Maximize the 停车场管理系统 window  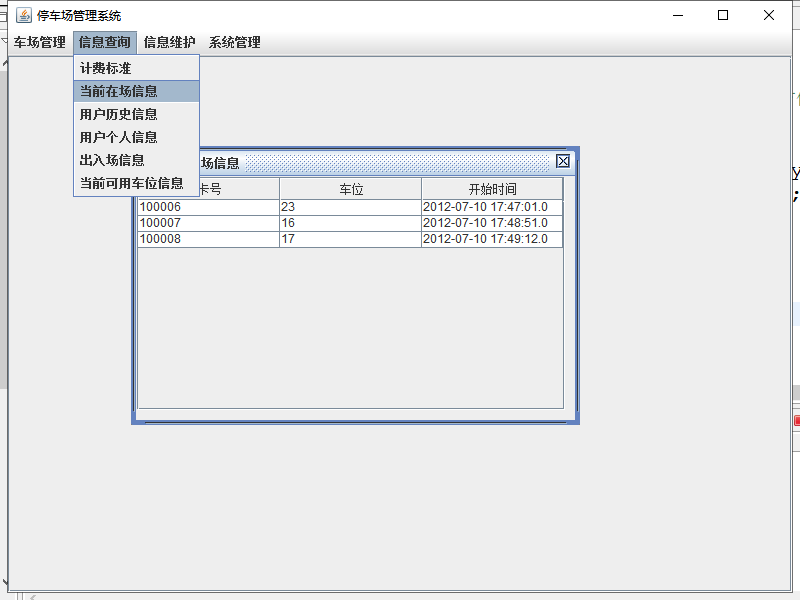pos(723,15)
